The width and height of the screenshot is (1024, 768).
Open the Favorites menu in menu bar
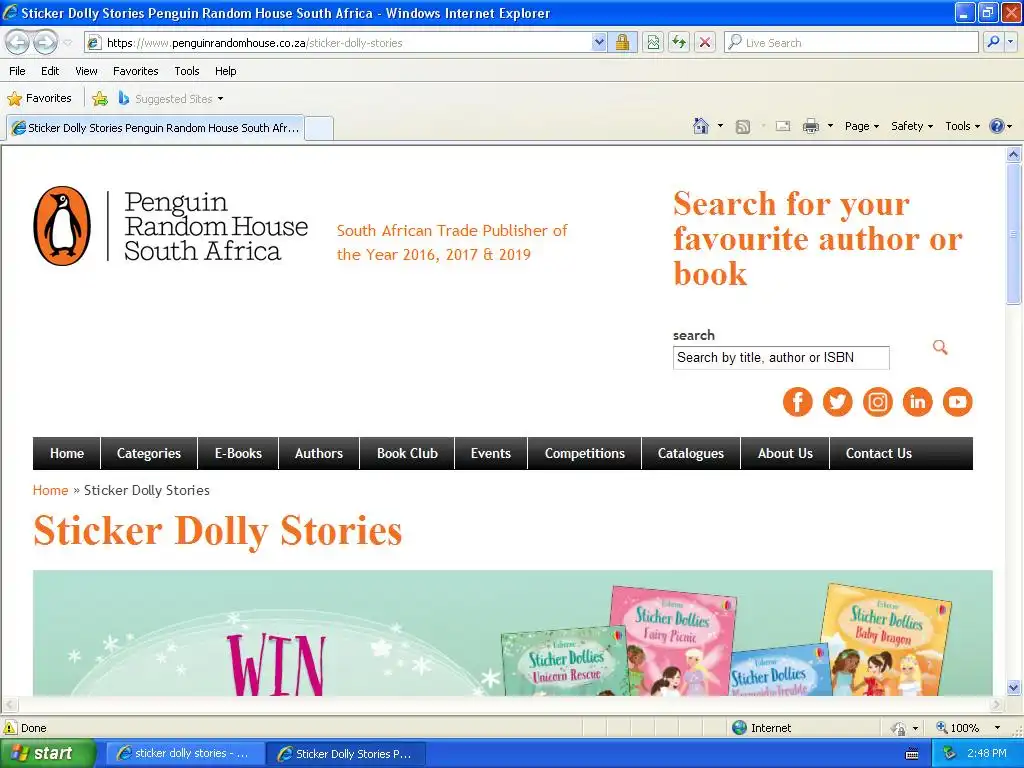click(x=135, y=71)
